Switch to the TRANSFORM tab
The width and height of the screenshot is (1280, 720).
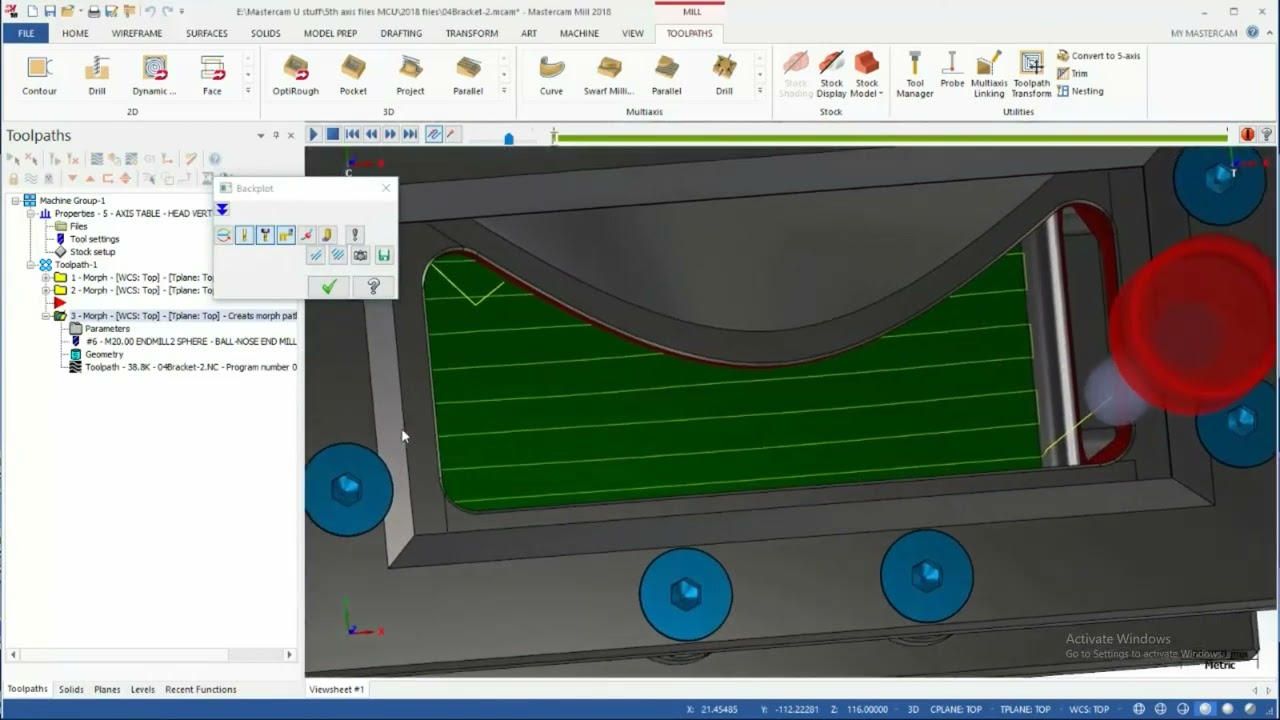pyautogui.click(x=472, y=33)
